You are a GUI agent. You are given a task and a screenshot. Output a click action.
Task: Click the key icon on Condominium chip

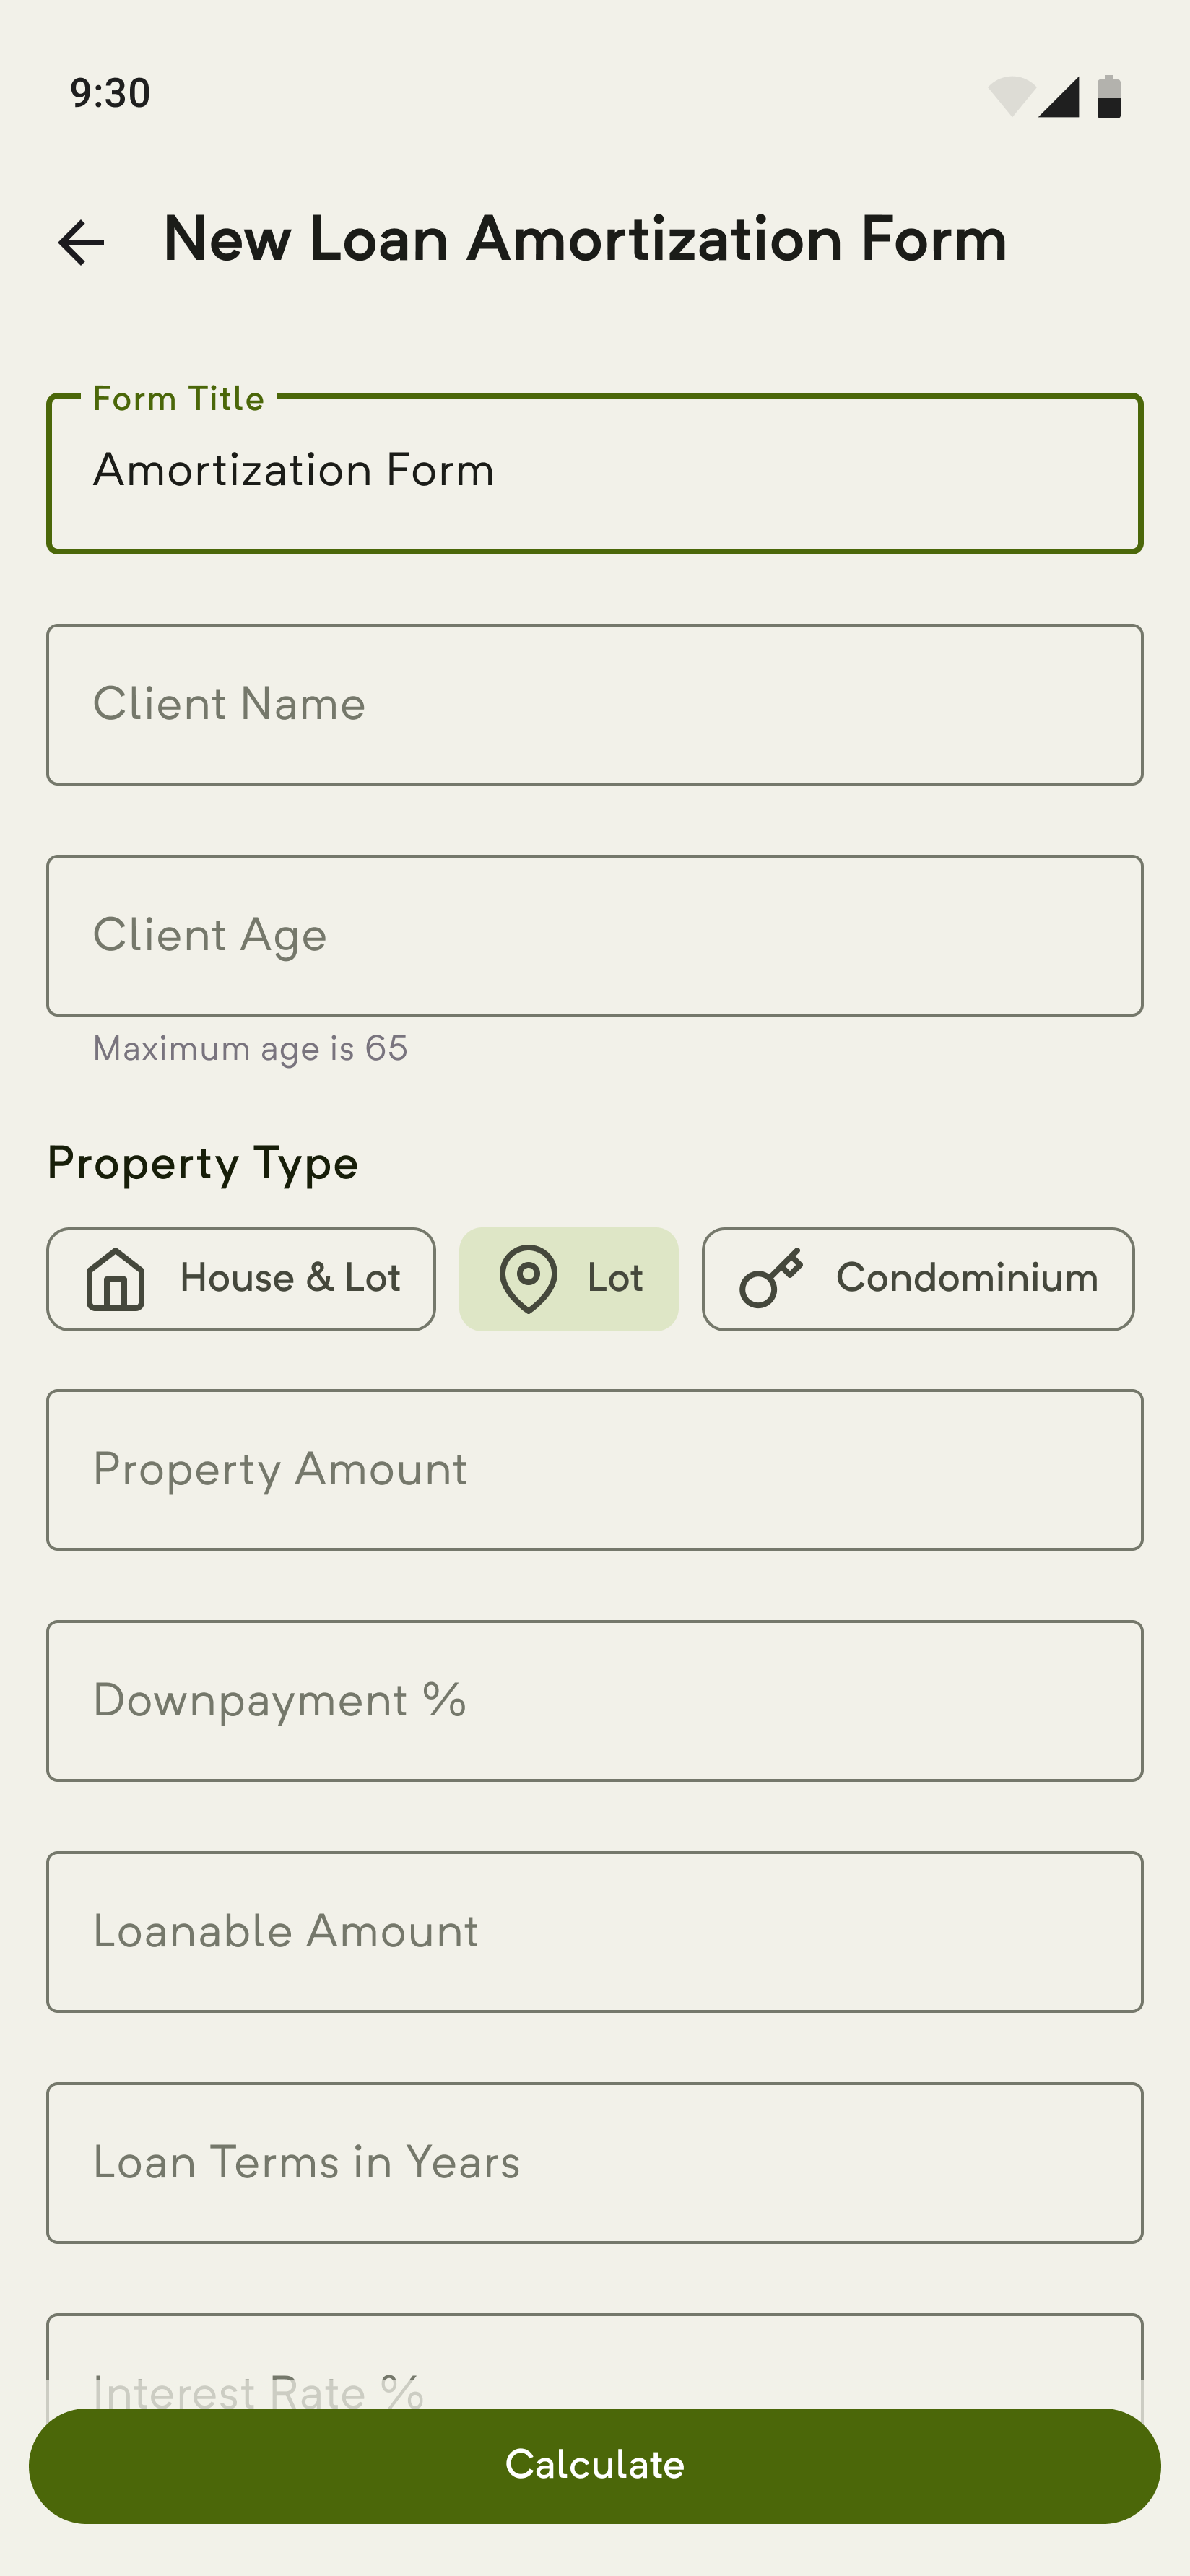(770, 1278)
